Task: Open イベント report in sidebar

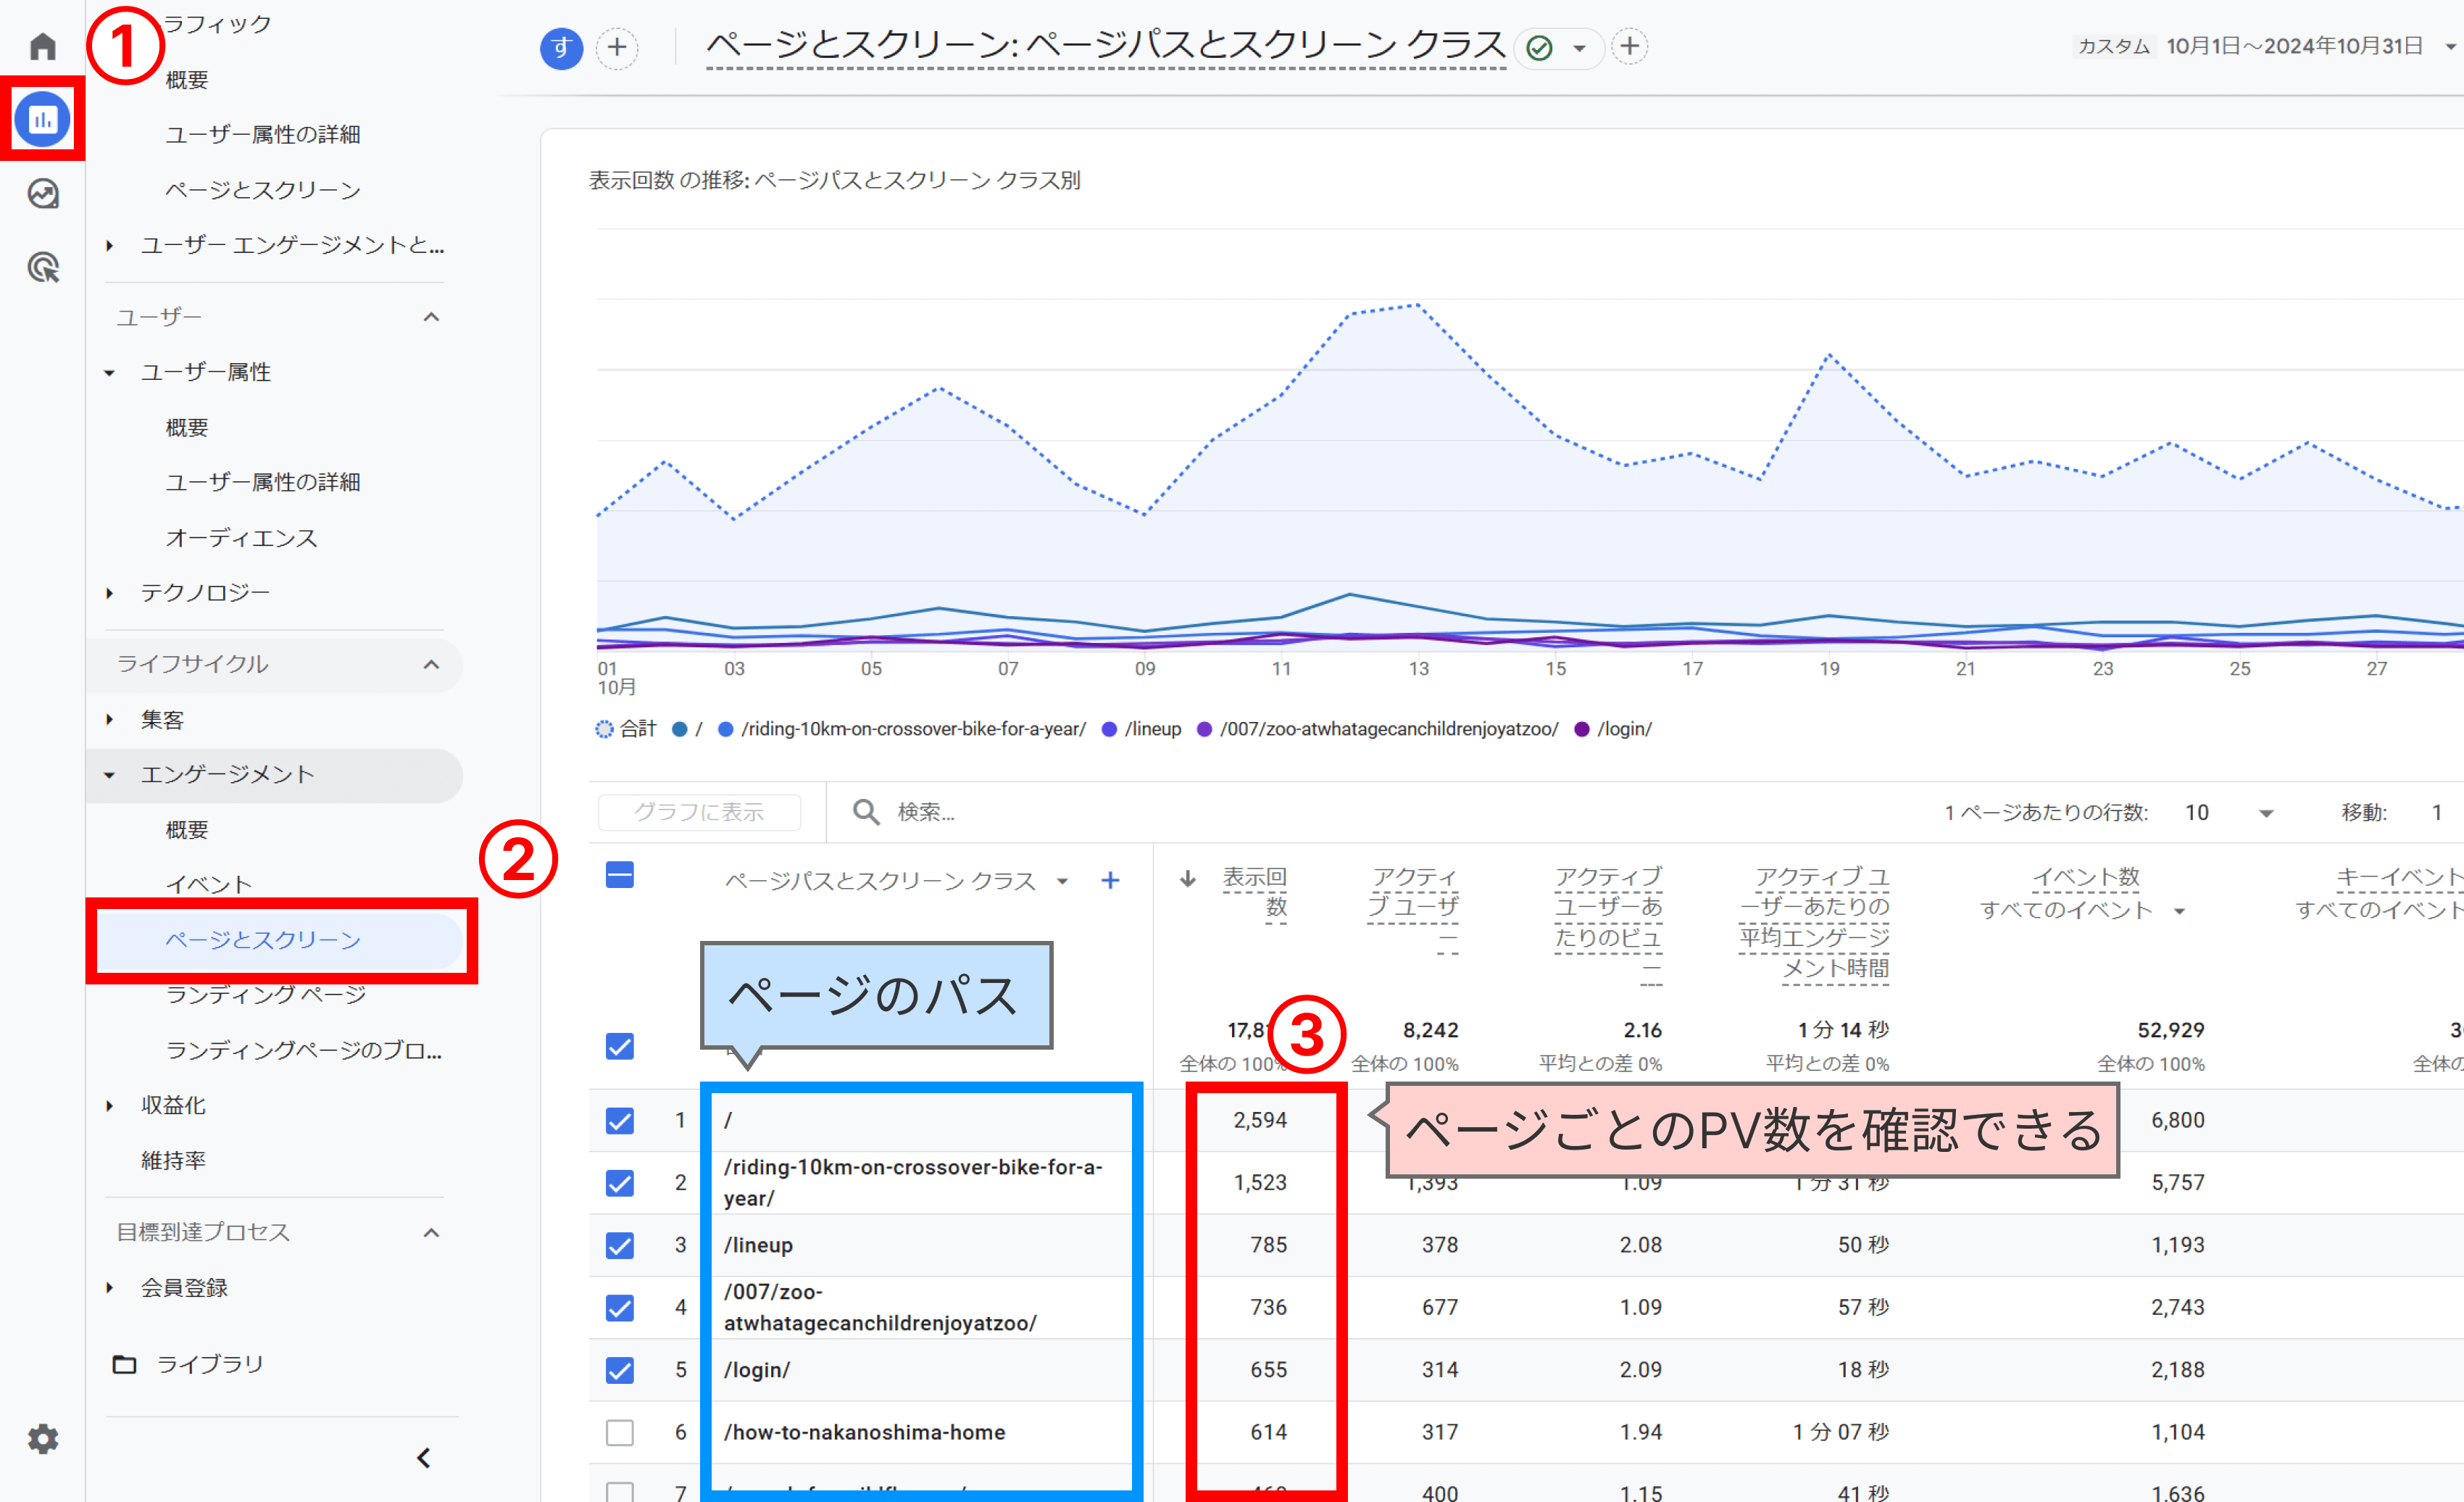Action: (x=209, y=884)
